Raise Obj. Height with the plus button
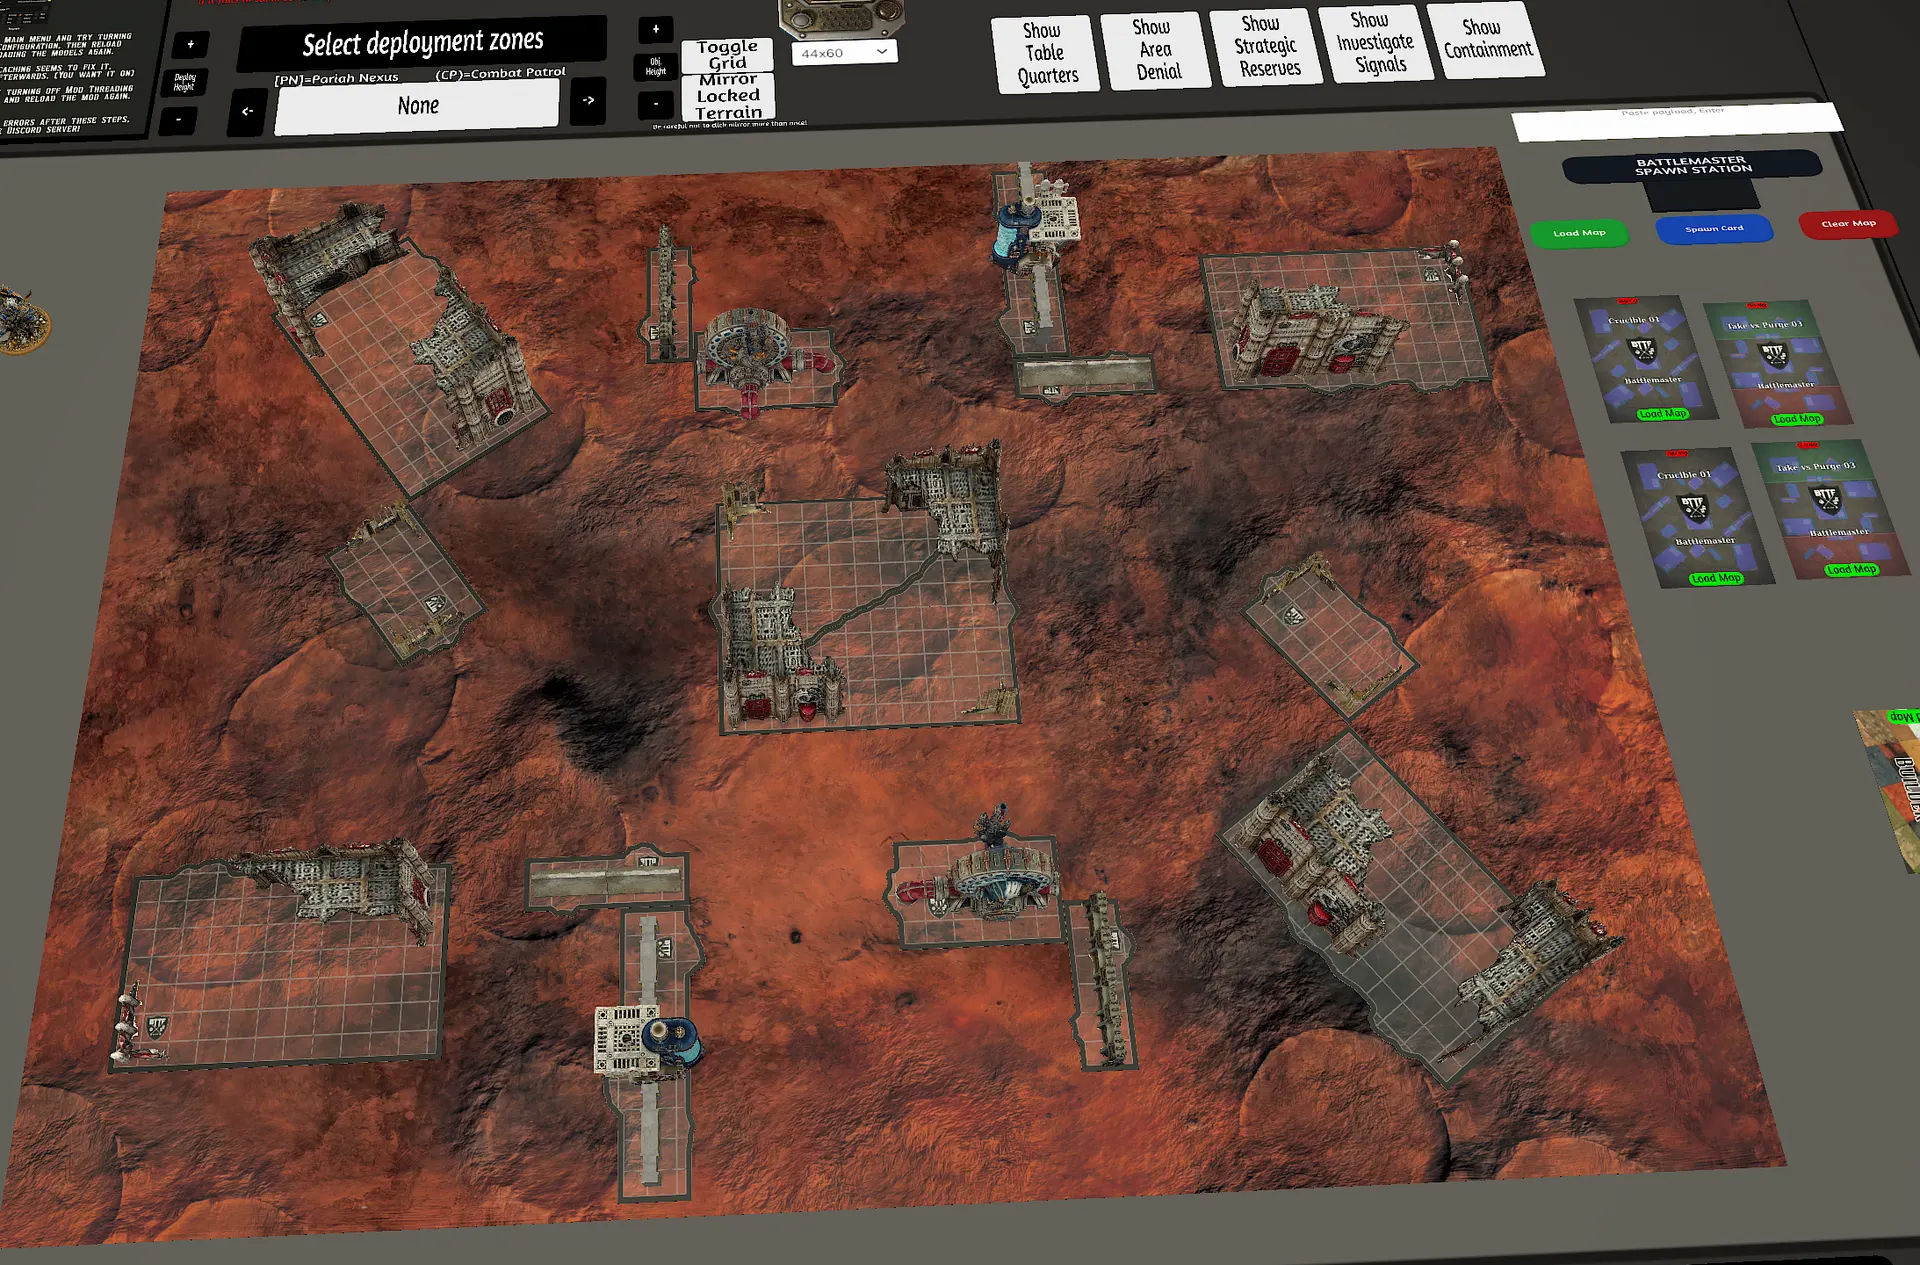The image size is (1920, 1265). 655,30
